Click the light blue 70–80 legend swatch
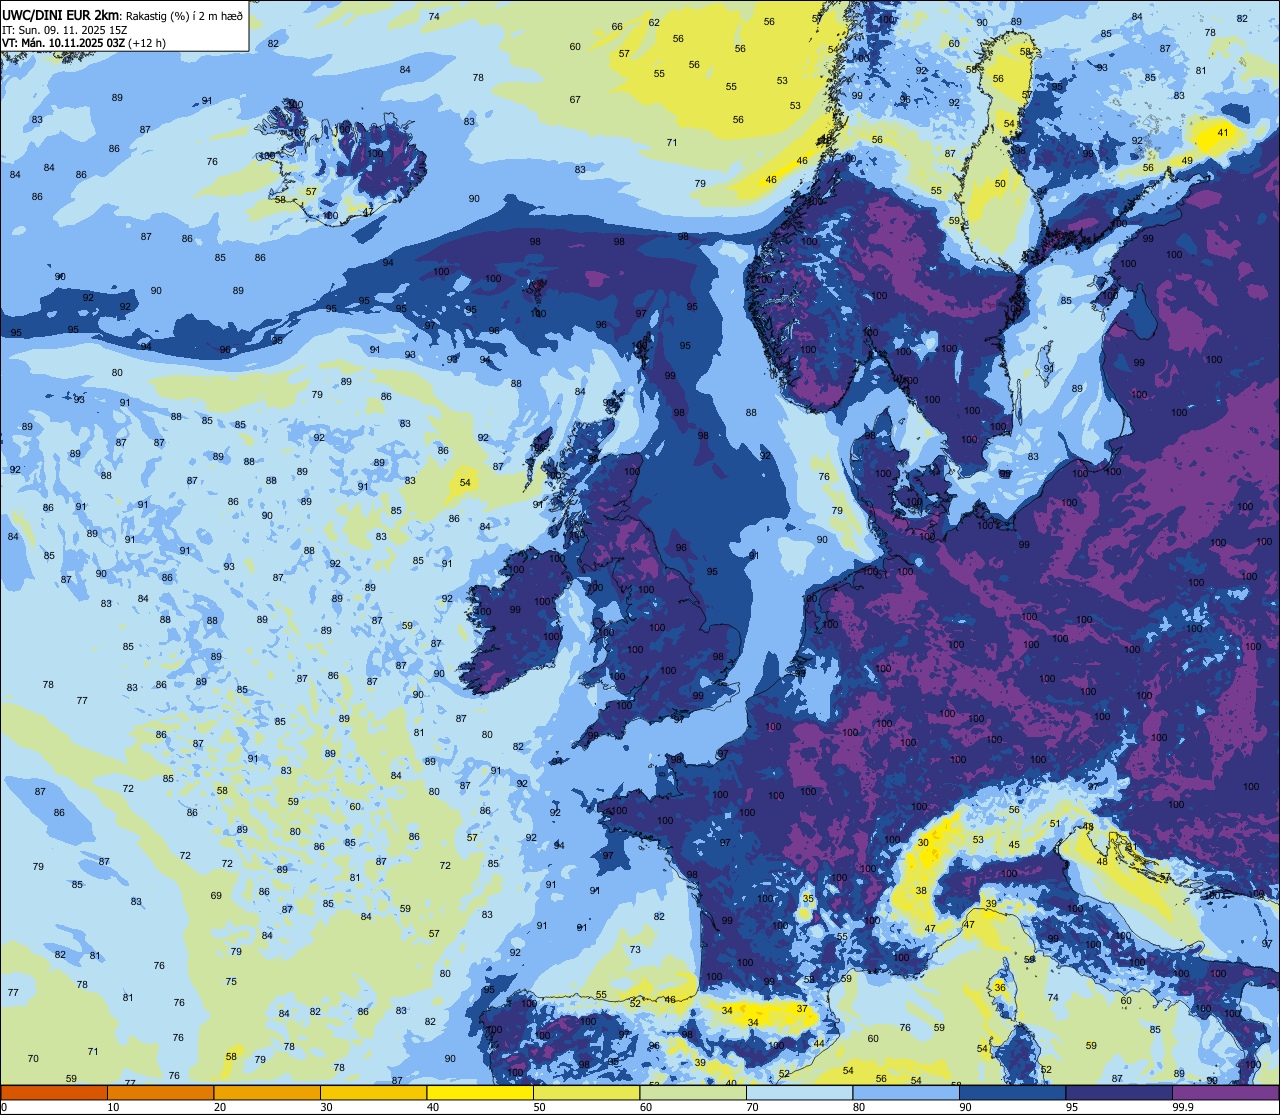 tap(799, 1092)
